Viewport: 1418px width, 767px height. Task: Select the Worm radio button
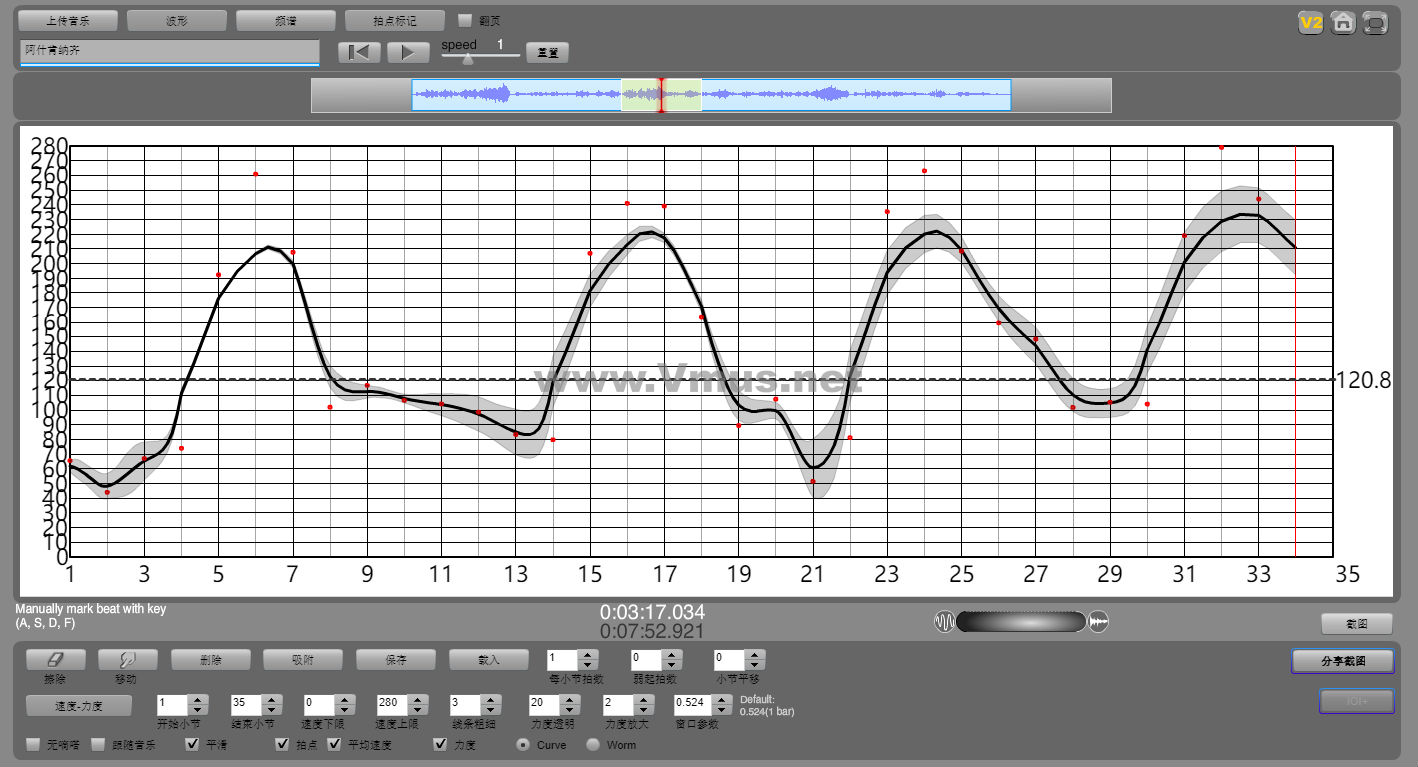coord(593,745)
